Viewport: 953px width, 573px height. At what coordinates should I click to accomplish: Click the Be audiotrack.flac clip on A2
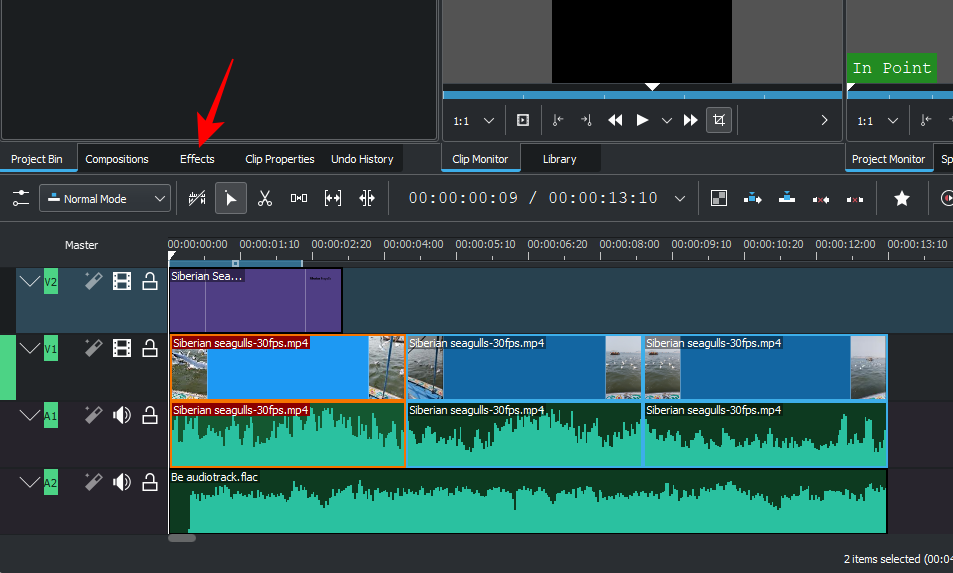pos(528,505)
